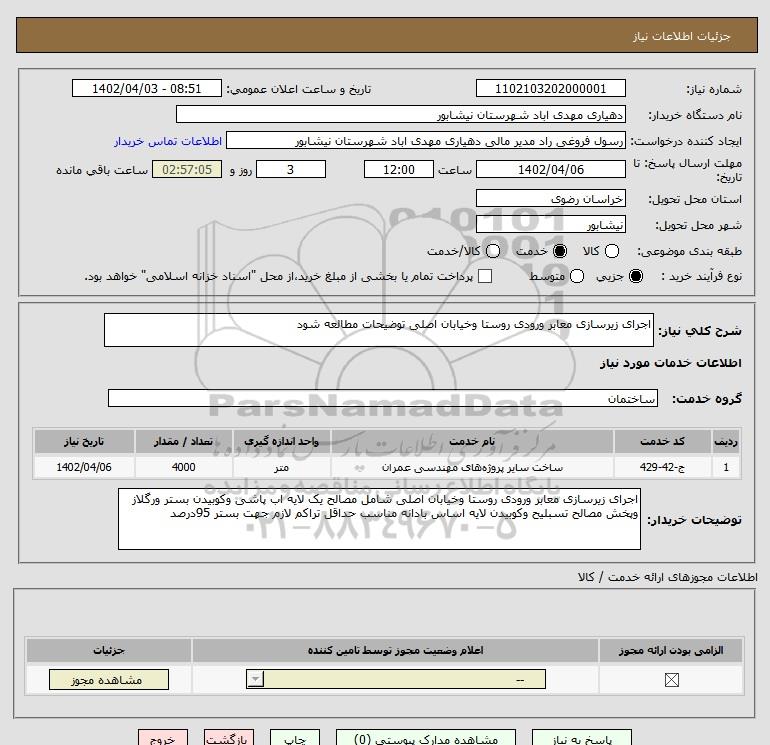Image resolution: width=770 pixels, height=745 pixels.
Task: Click the تاریخ نیاز column header
Action: [84, 441]
